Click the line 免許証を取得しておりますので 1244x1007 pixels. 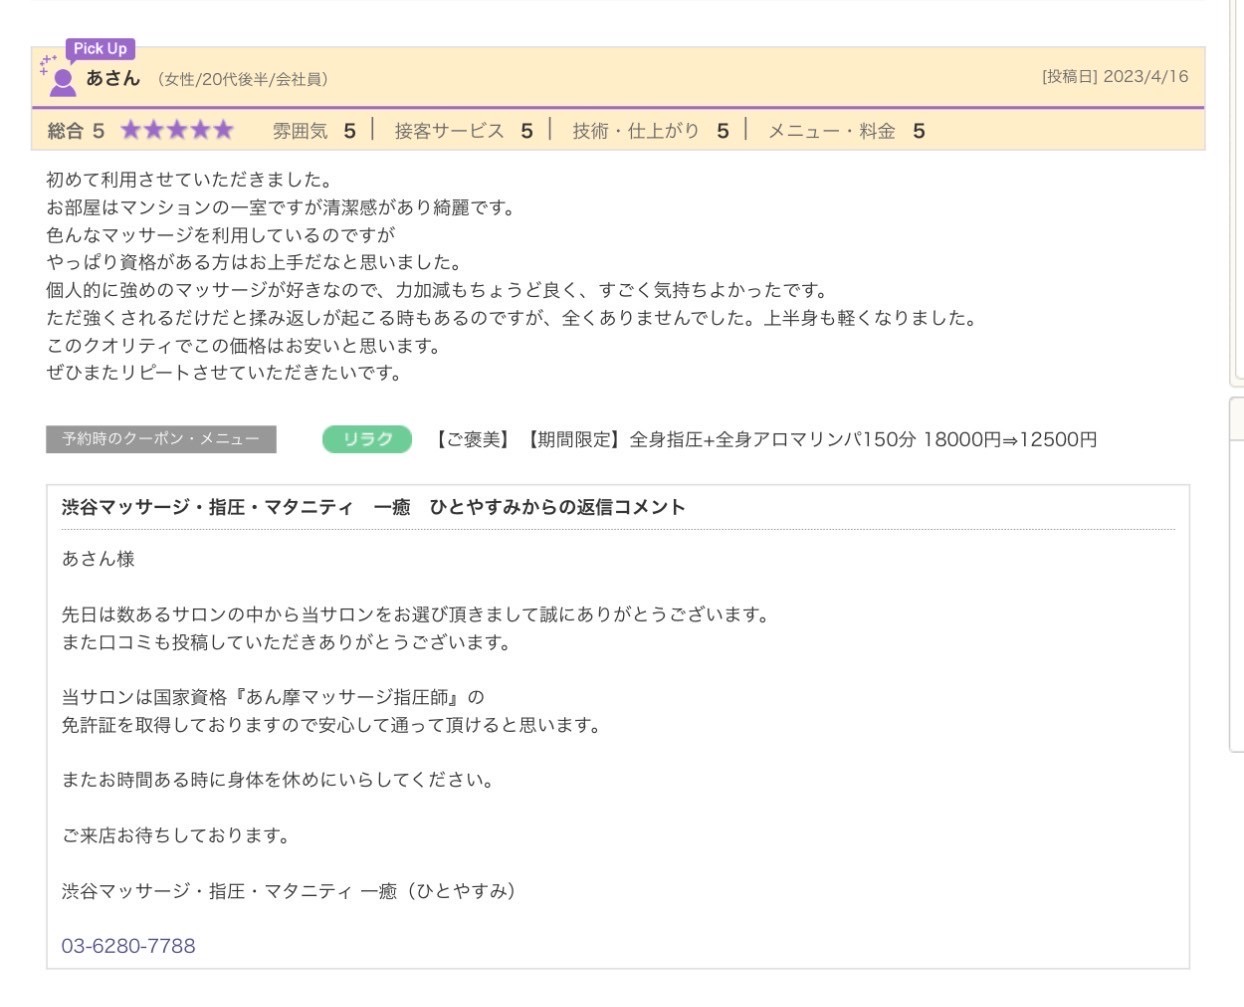(x=333, y=725)
